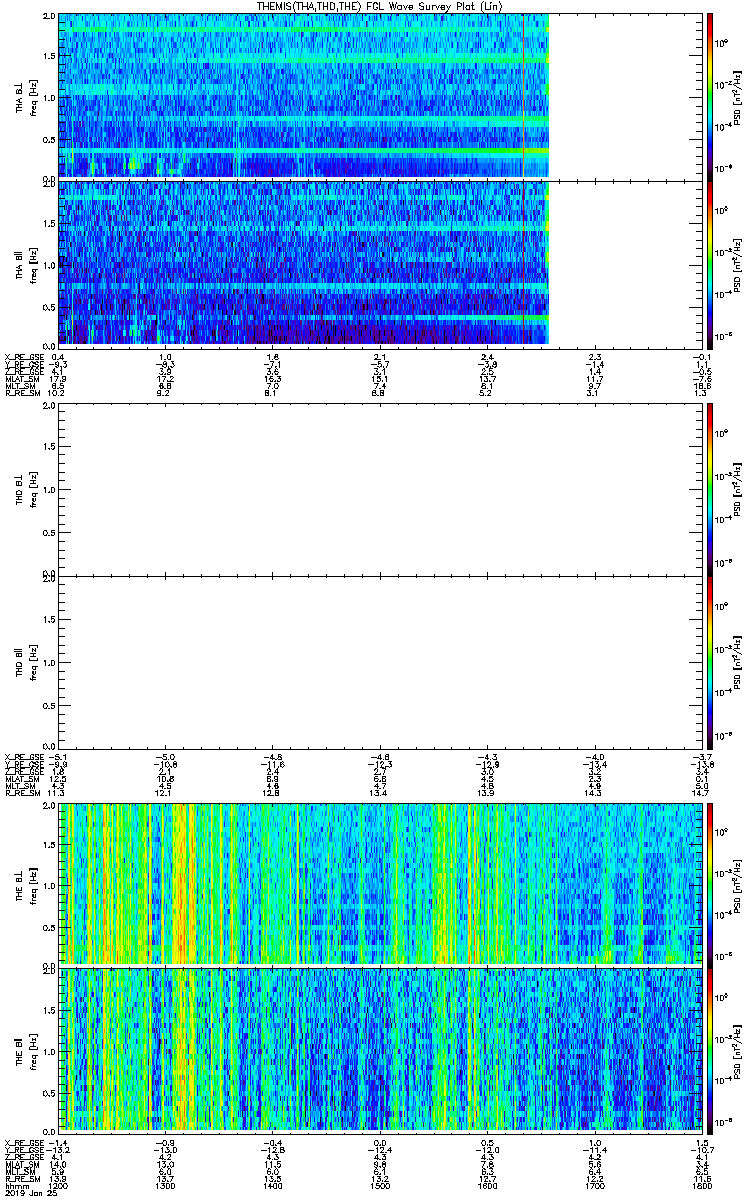Viewport: 750px width, 1200px height.
Task: Click the 1500 time tick label
Action: (x=380, y=1184)
